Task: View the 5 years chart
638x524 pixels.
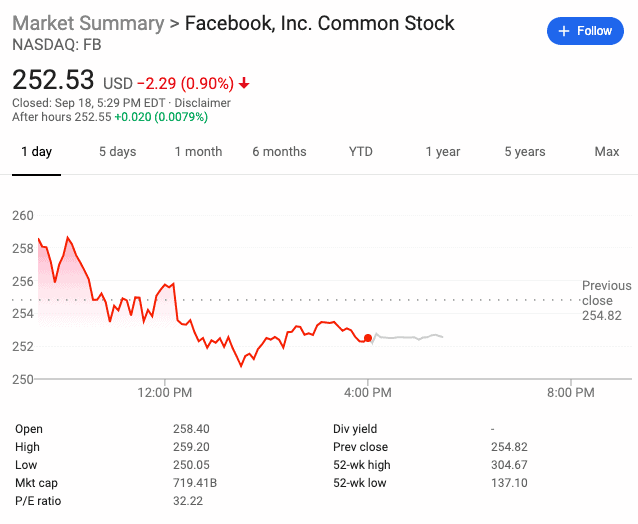Action: point(524,152)
